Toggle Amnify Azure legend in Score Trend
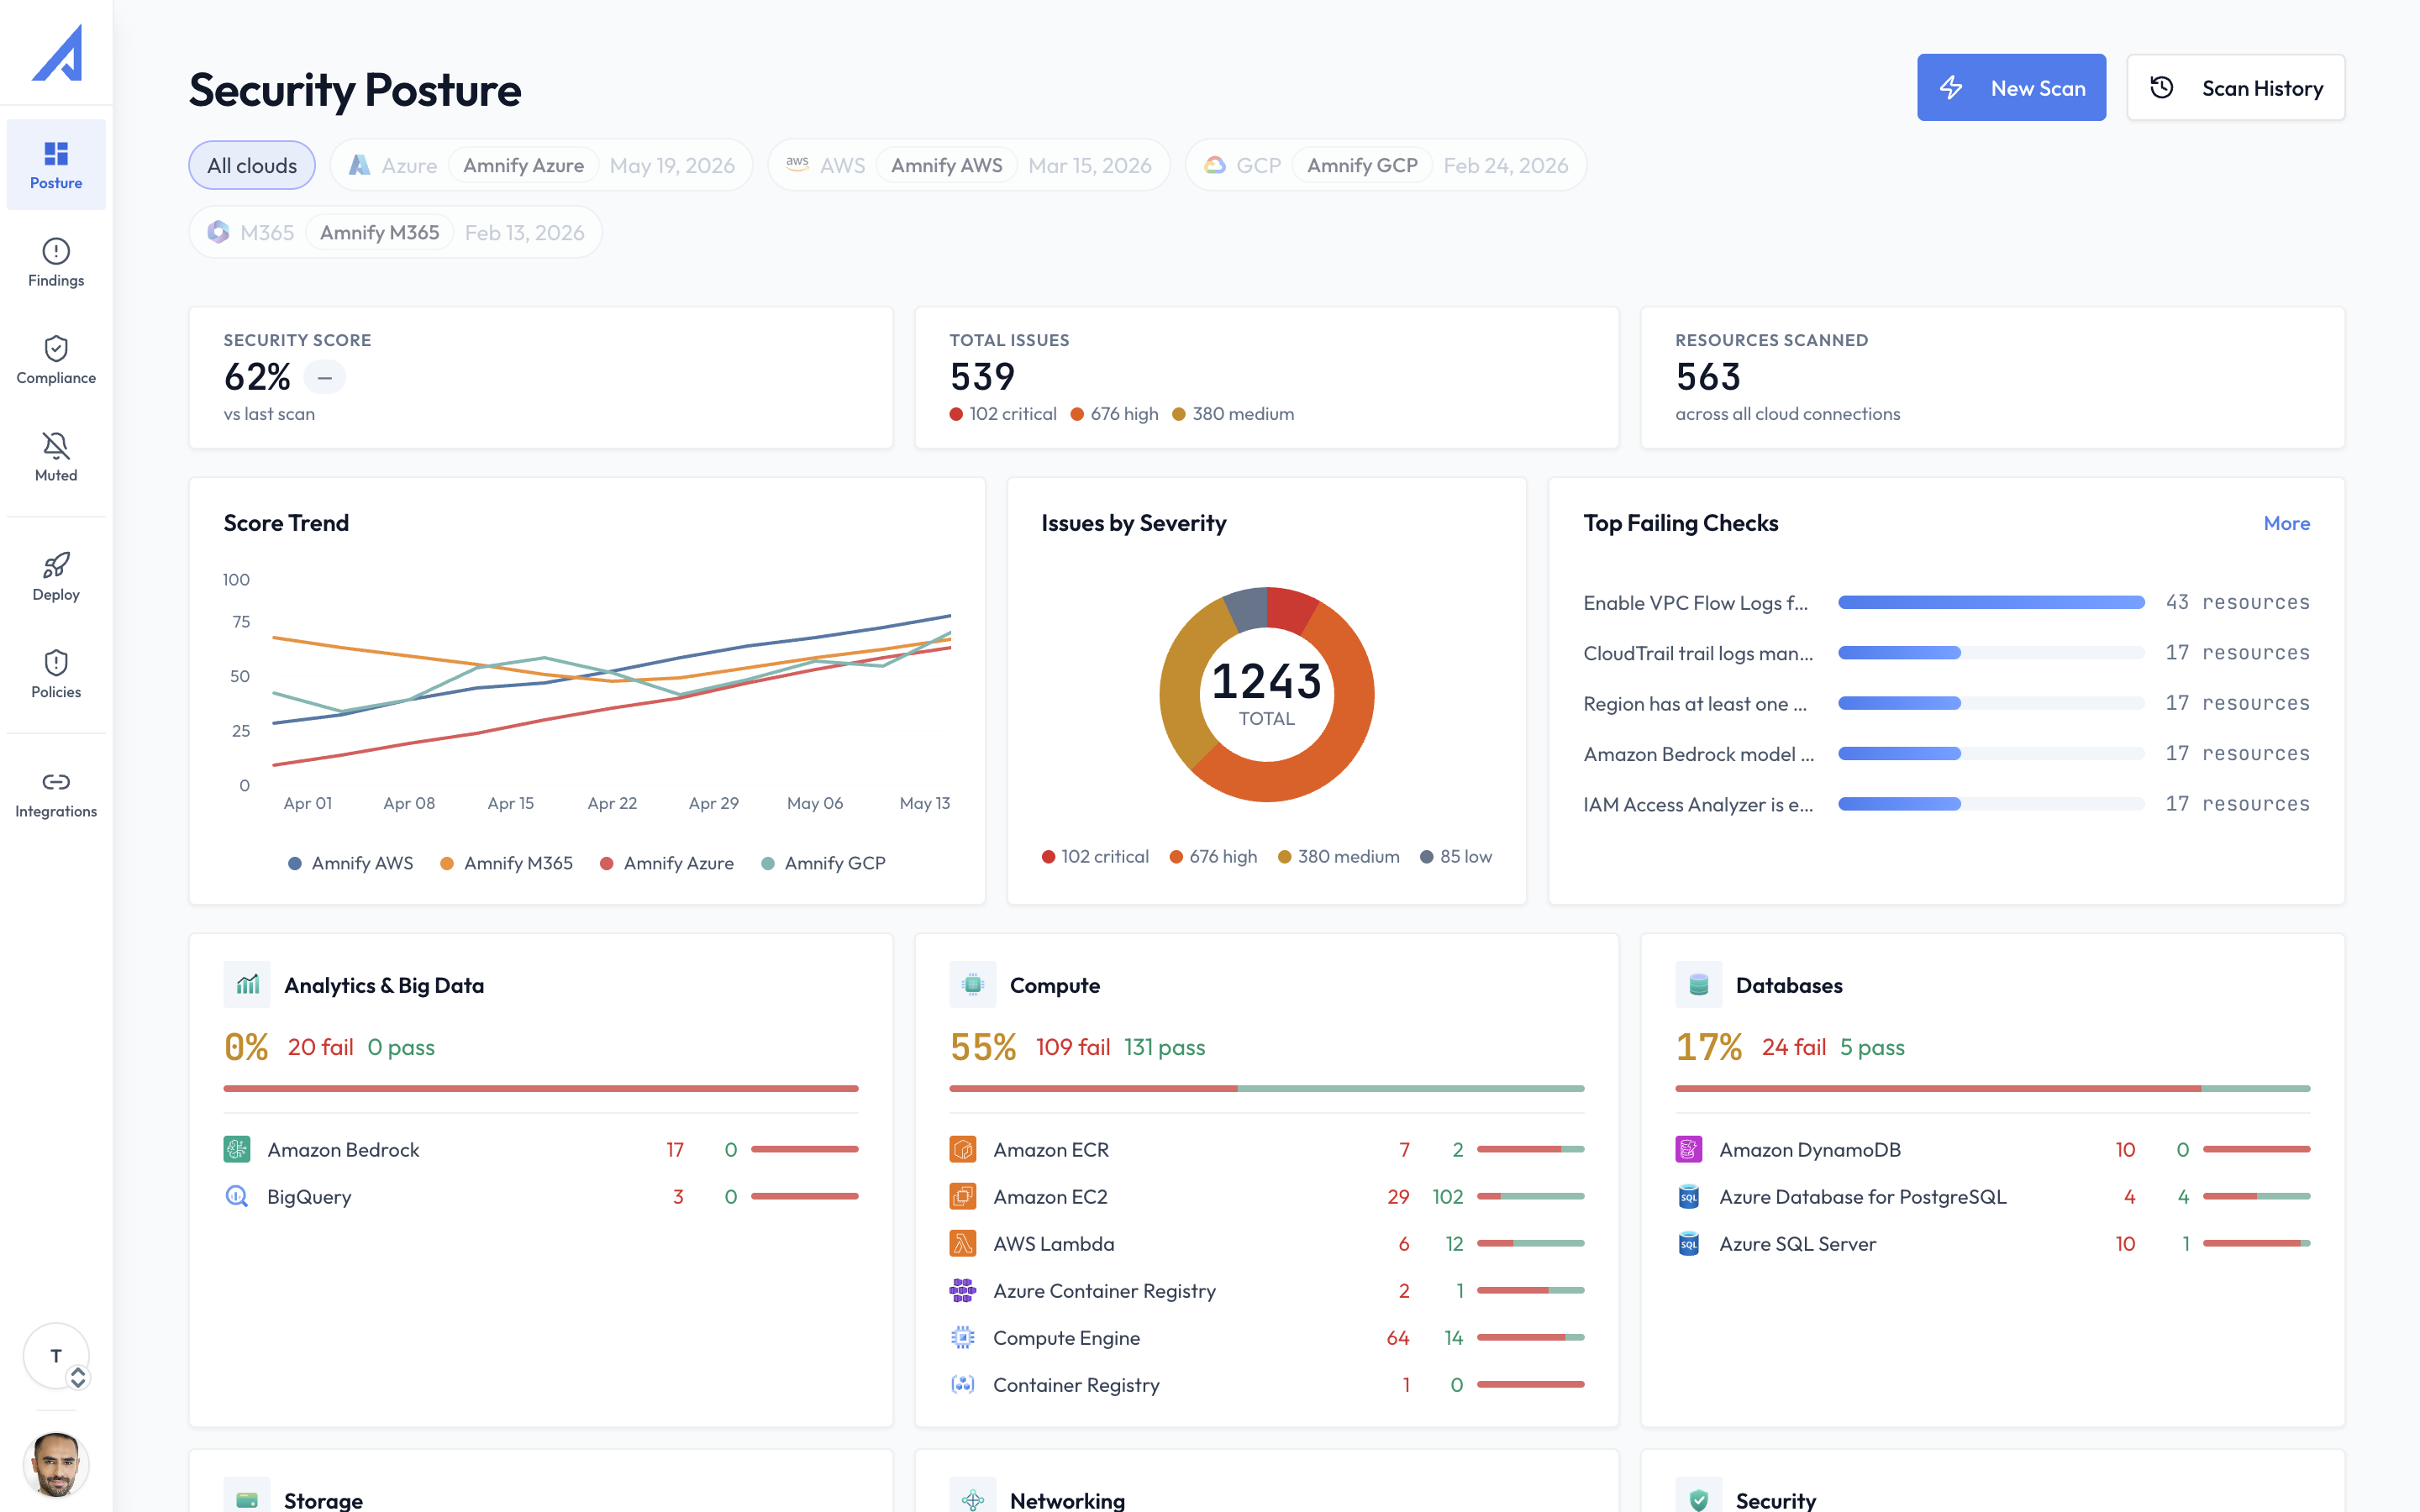Image resolution: width=2420 pixels, height=1512 pixels. coord(667,863)
